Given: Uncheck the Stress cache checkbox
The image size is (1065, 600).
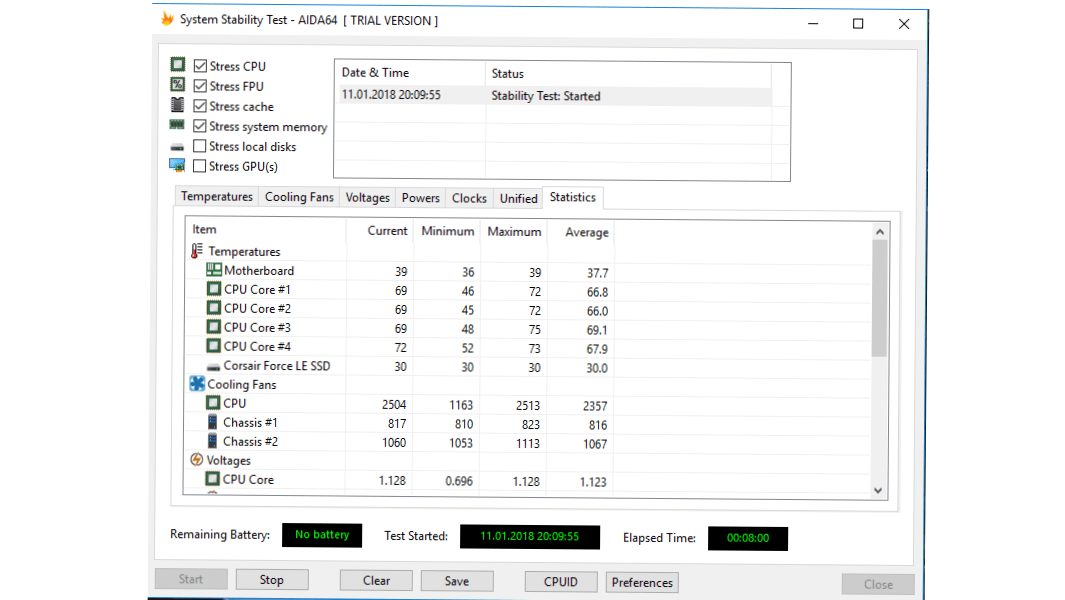Looking at the screenshot, I should click(200, 106).
